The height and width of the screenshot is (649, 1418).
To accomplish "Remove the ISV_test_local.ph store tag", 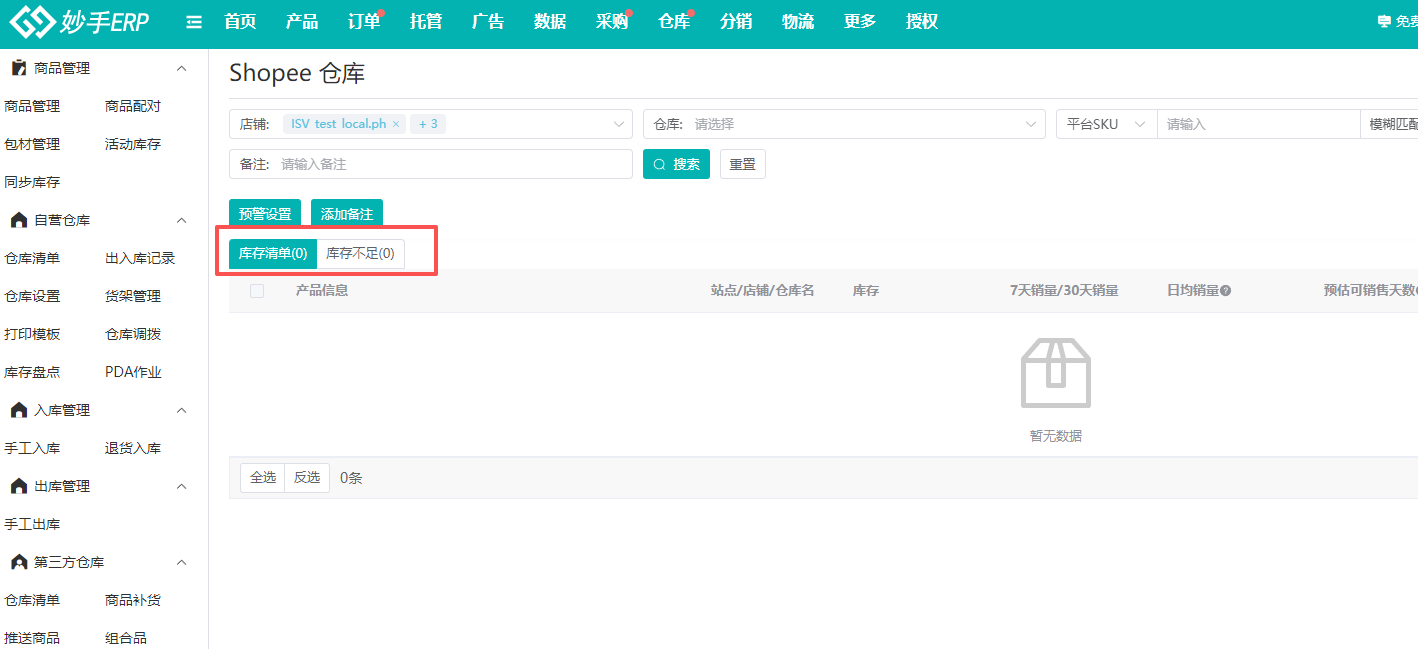I will [x=396, y=124].
